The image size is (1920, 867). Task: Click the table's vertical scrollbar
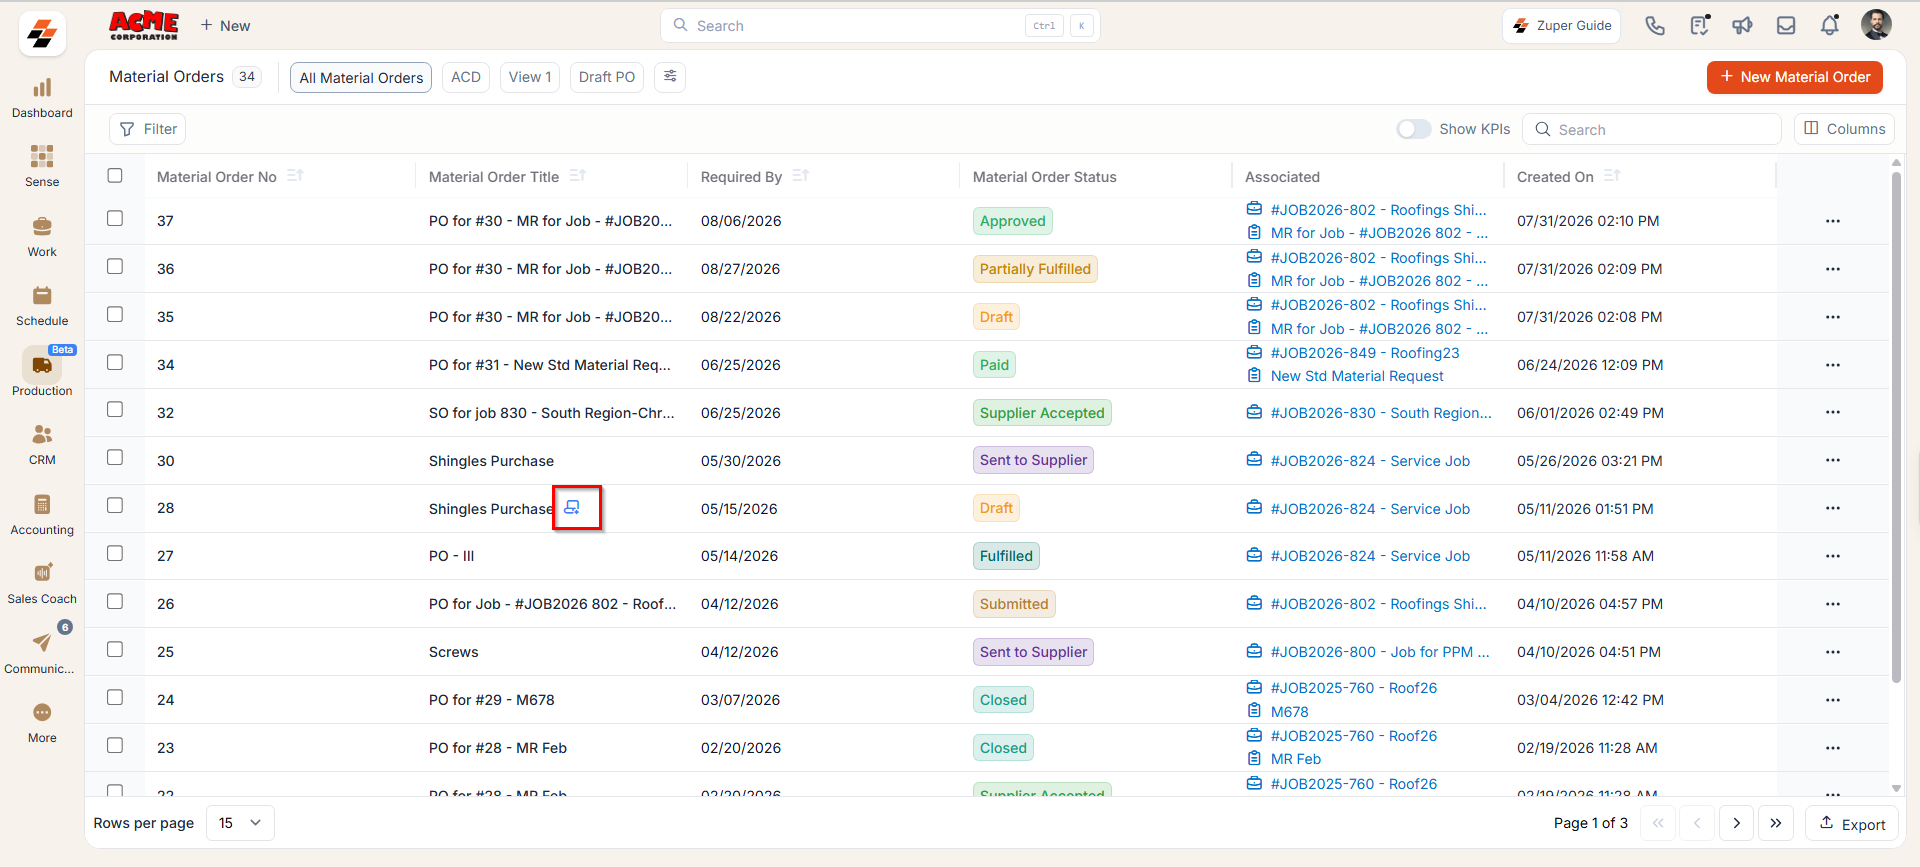(x=1896, y=428)
